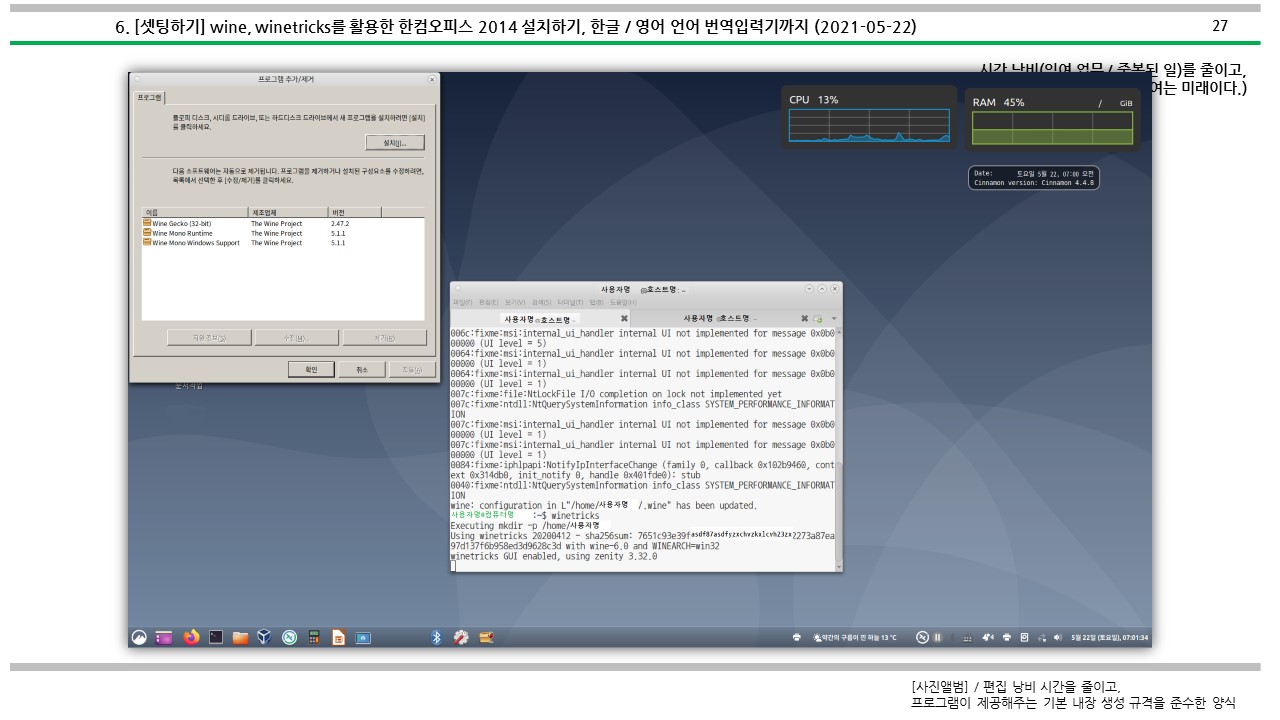Open the calendar clock in the panel
The height and width of the screenshot is (720, 1280).
pyautogui.click(x=1110, y=637)
